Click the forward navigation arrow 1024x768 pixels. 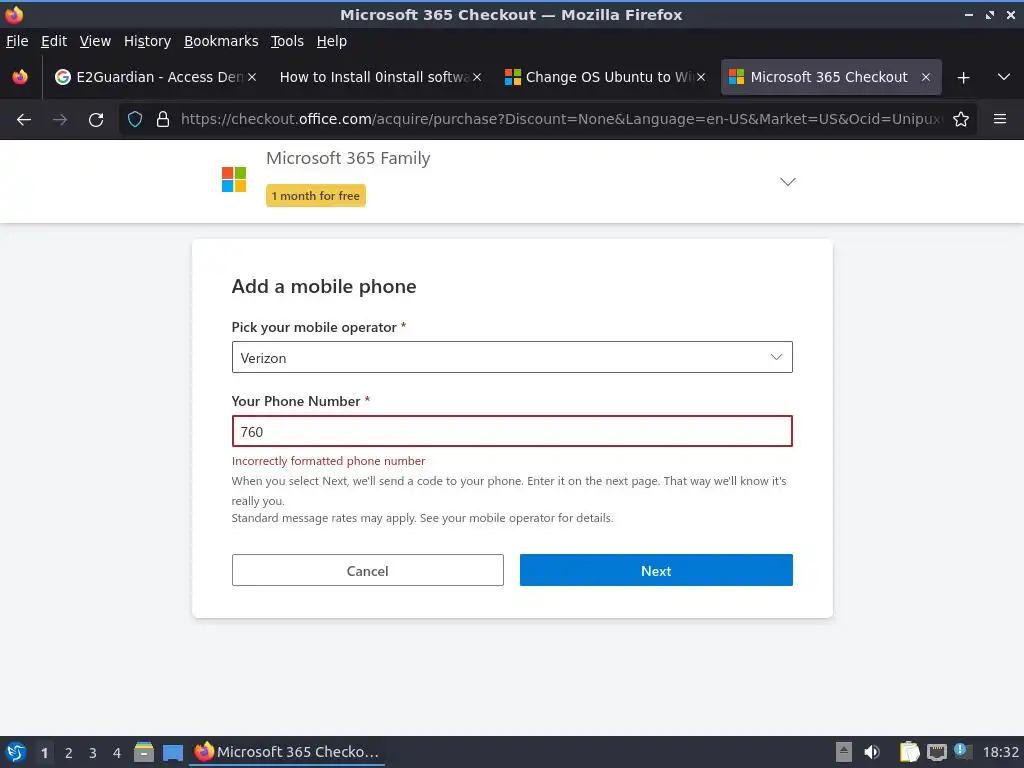tap(59, 120)
